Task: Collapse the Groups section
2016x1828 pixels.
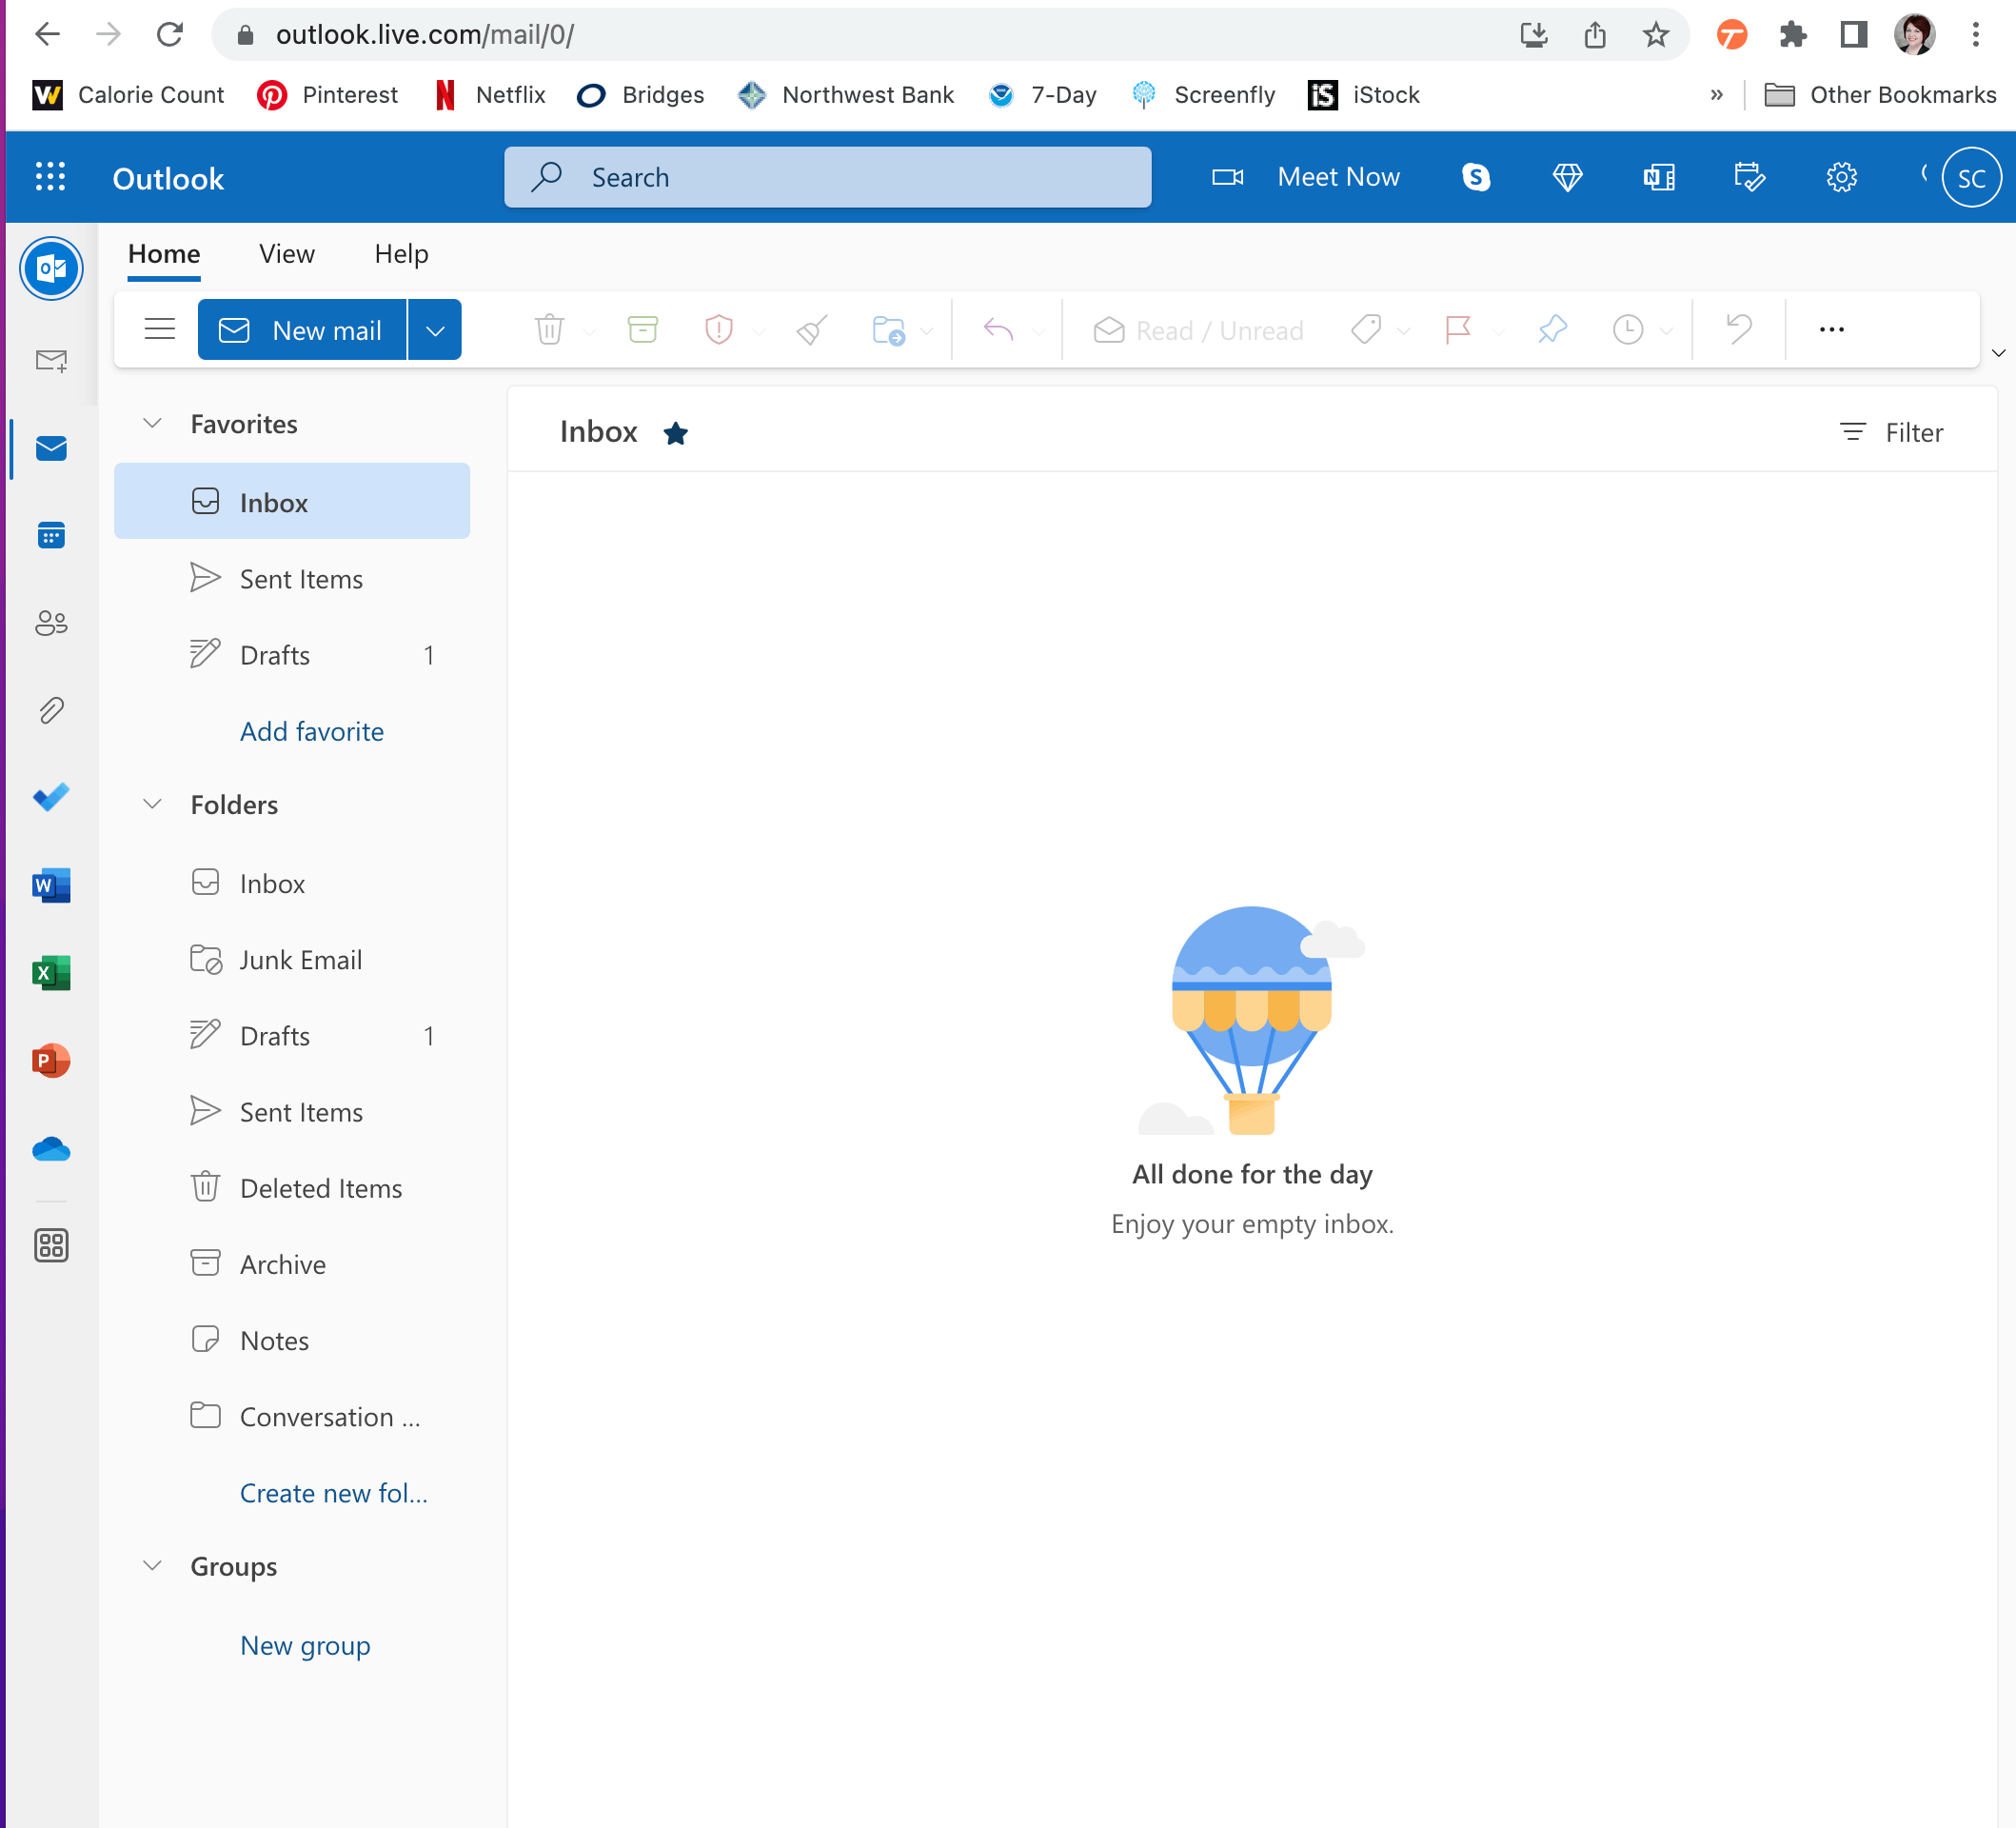Action: pyautogui.click(x=152, y=1566)
